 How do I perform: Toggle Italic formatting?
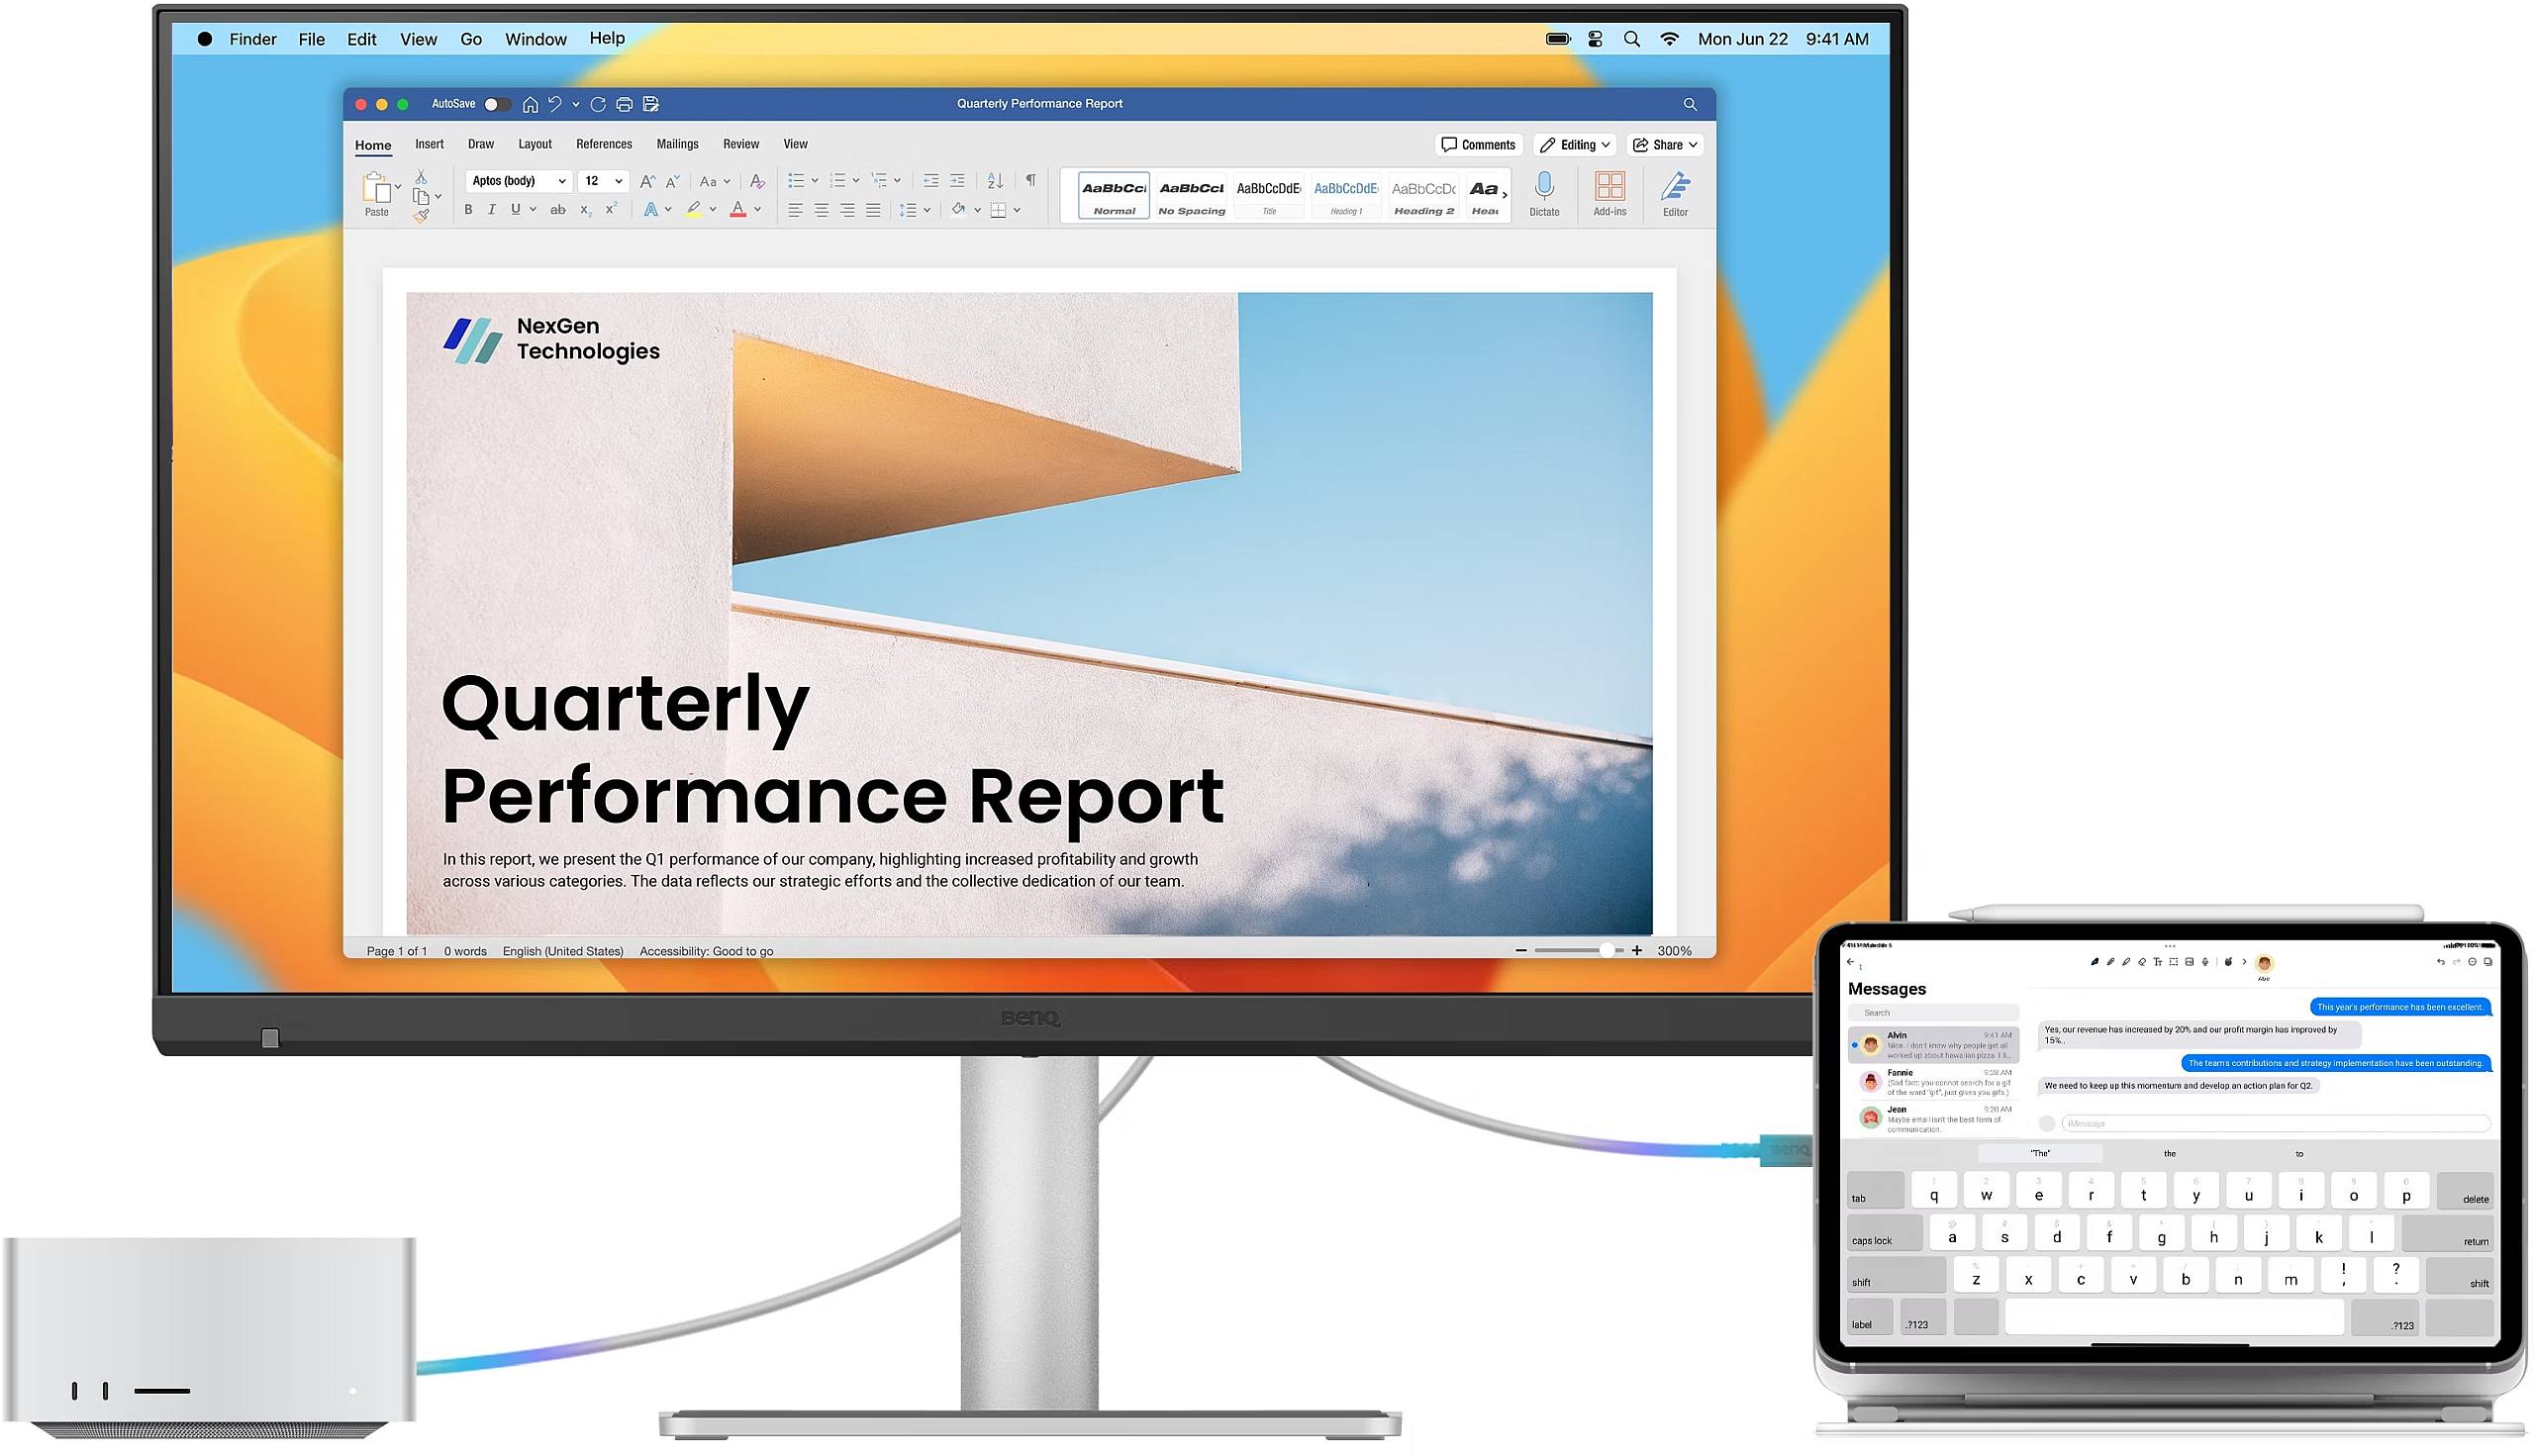(x=491, y=210)
